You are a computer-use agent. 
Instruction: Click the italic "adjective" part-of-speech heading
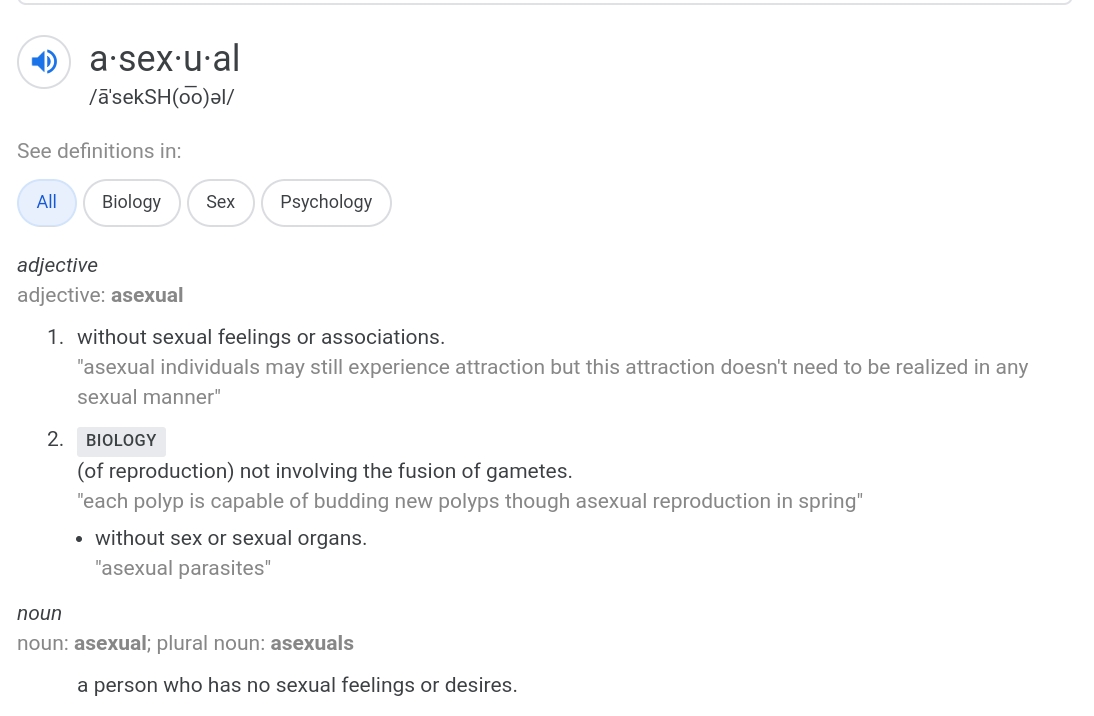click(x=57, y=265)
